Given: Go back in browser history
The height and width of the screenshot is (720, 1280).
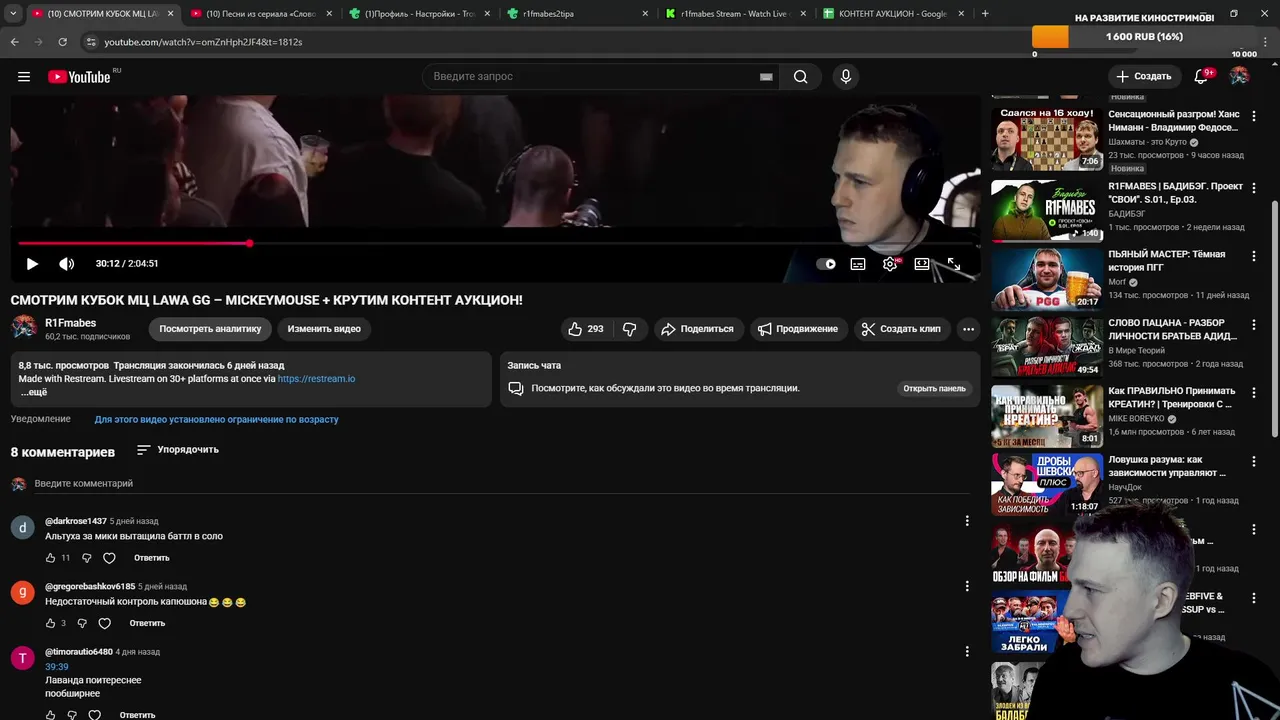Looking at the screenshot, I should click(x=15, y=42).
